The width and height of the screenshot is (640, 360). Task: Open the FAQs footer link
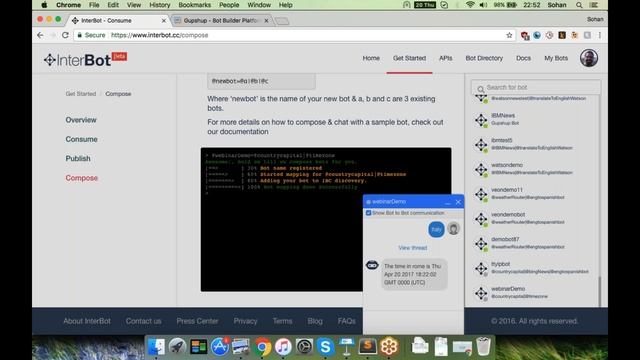347,321
